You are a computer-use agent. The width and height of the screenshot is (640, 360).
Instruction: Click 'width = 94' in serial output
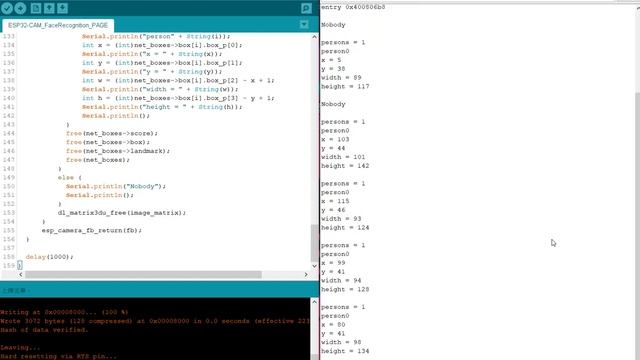click(341, 280)
